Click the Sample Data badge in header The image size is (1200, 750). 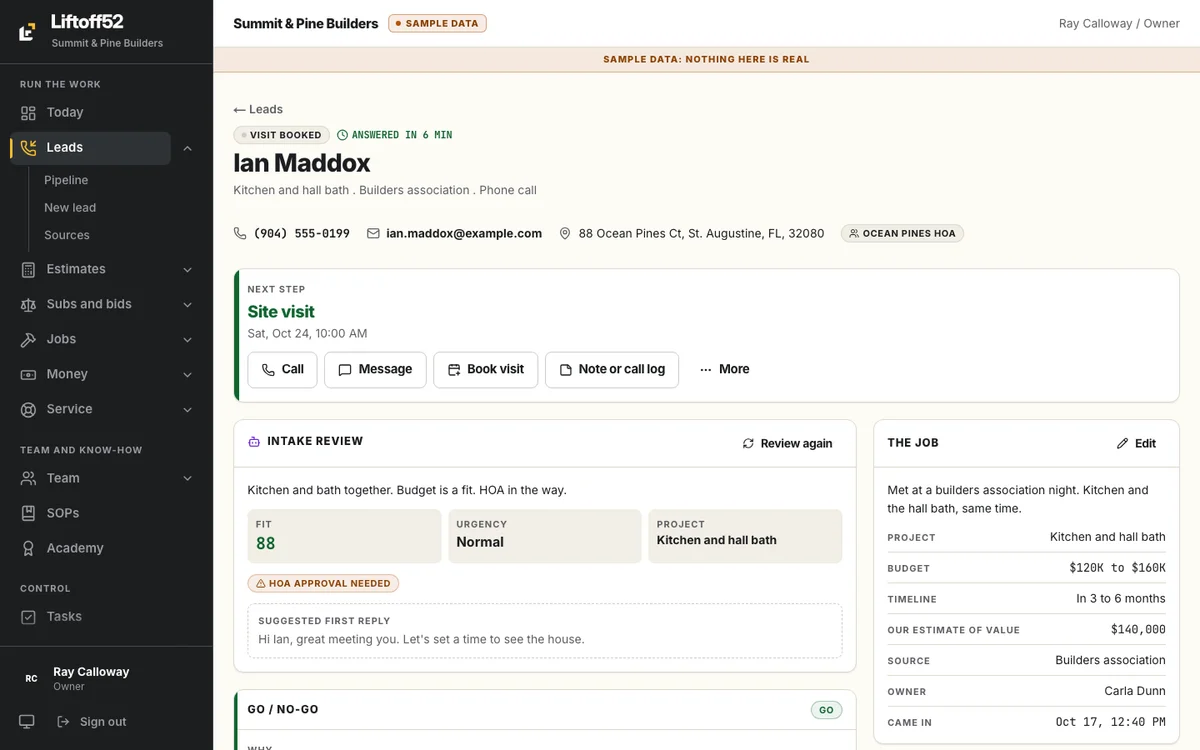click(437, 23)
